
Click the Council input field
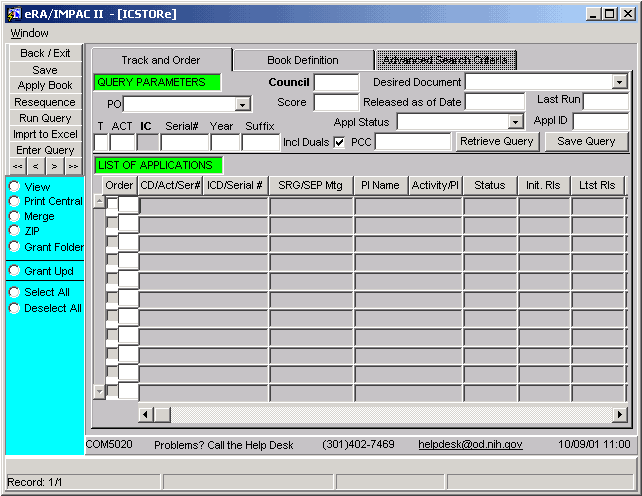click(336, 82)
